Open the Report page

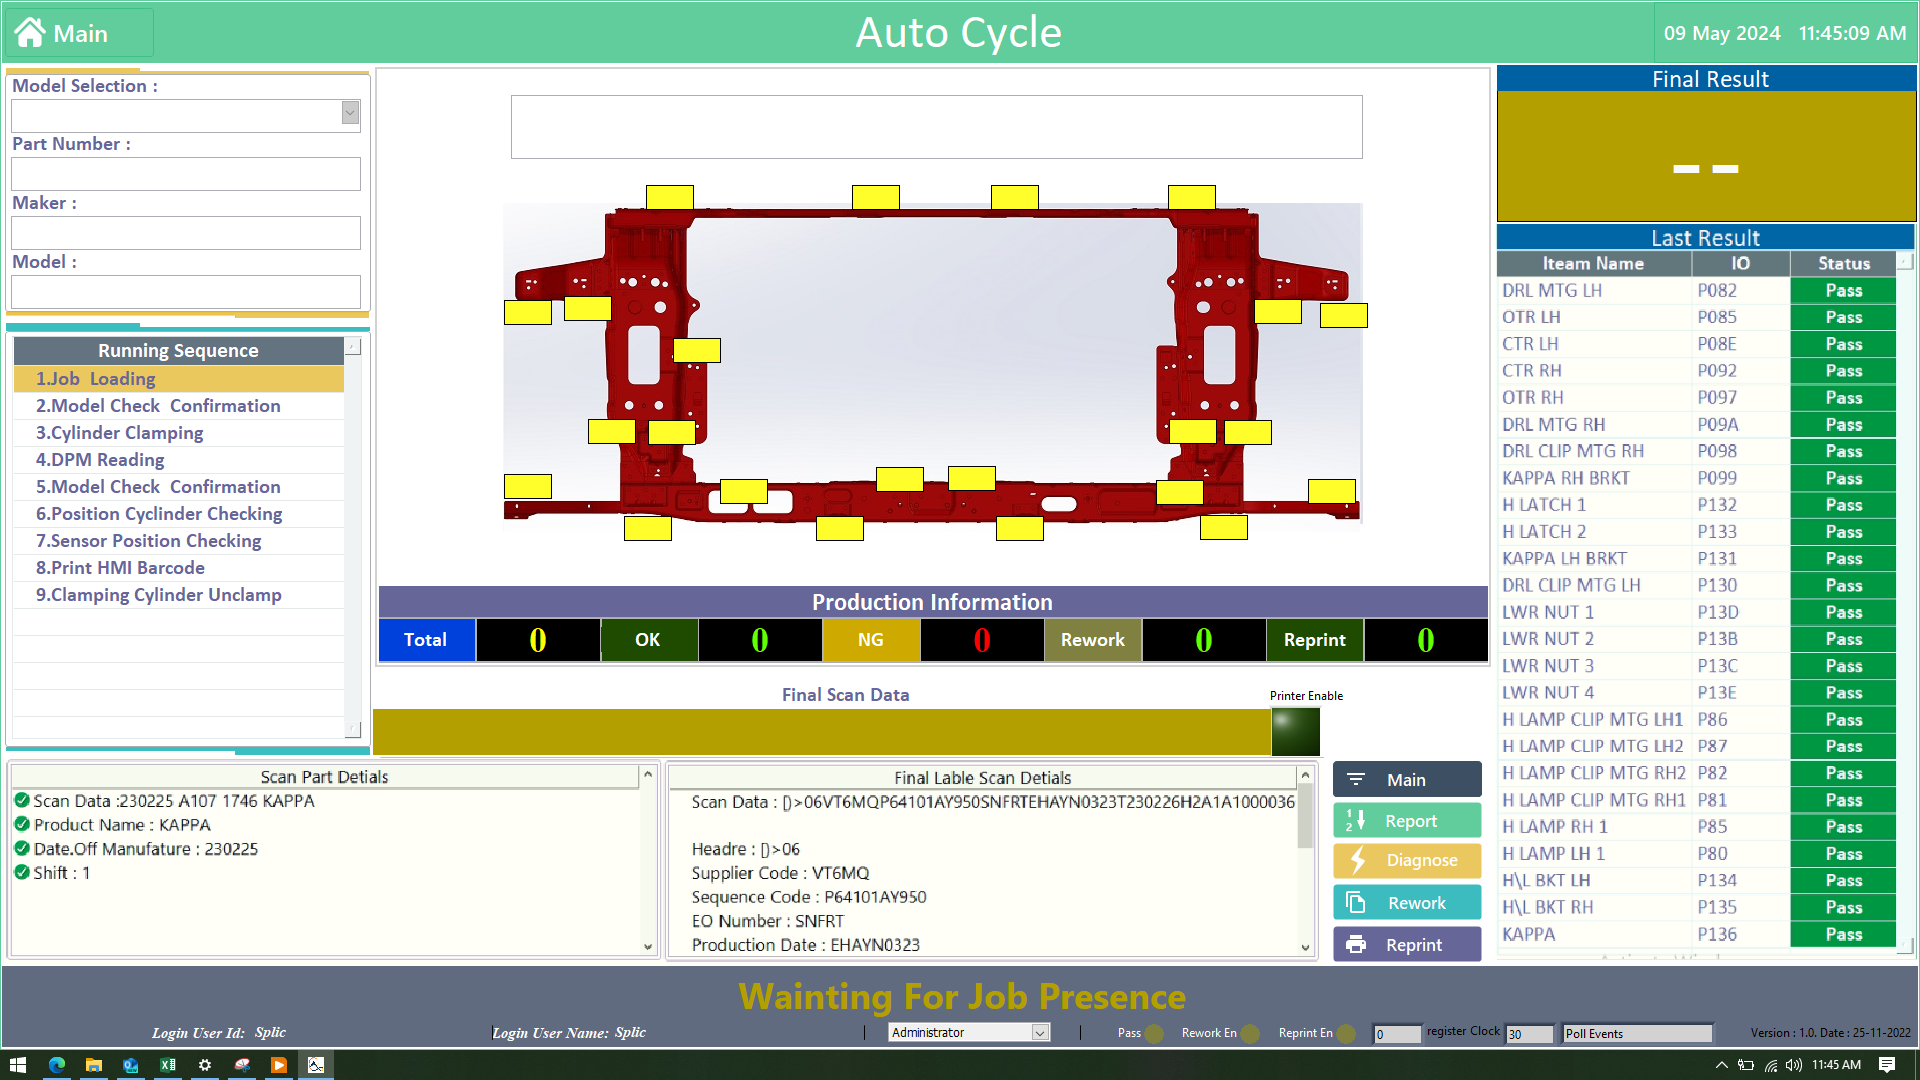[x=1407, y=821]
